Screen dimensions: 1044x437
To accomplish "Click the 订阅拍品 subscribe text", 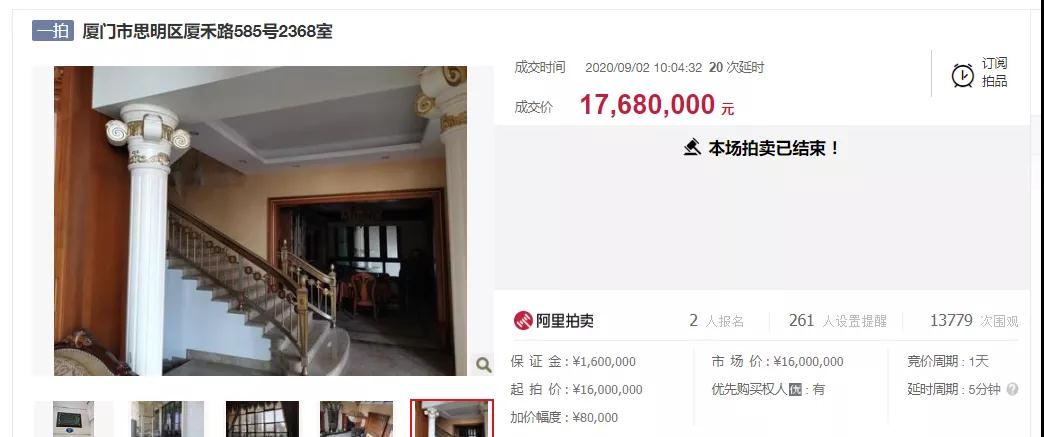I will point(994,73).
